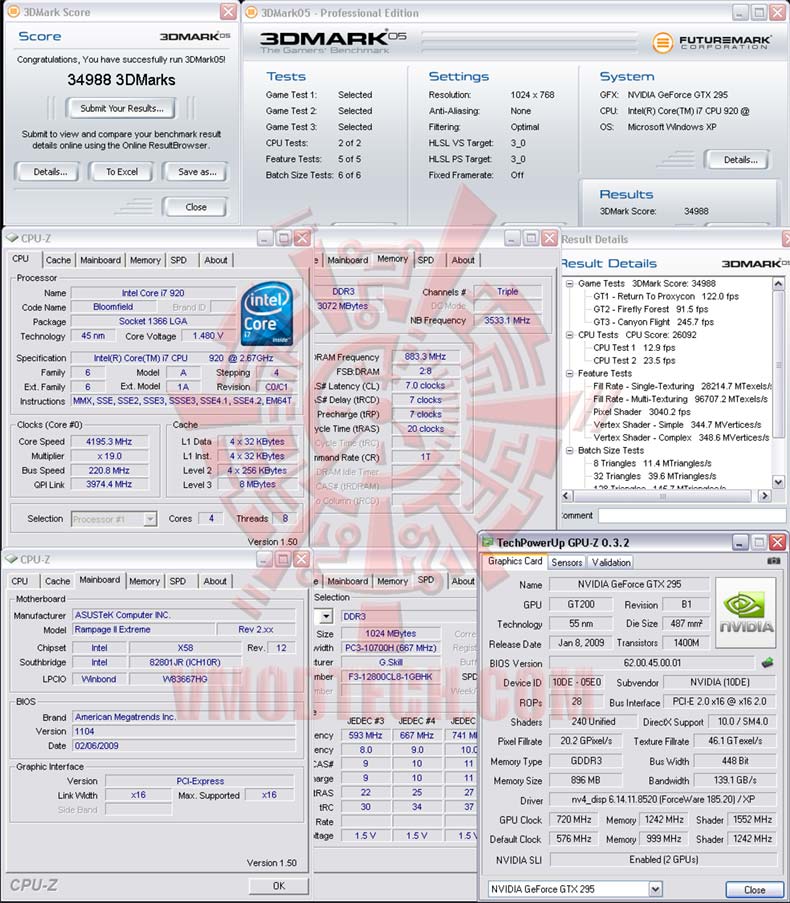Click the Result Details comment input field
The height and width of the screenshot is (903, 790).
(692, 515)
